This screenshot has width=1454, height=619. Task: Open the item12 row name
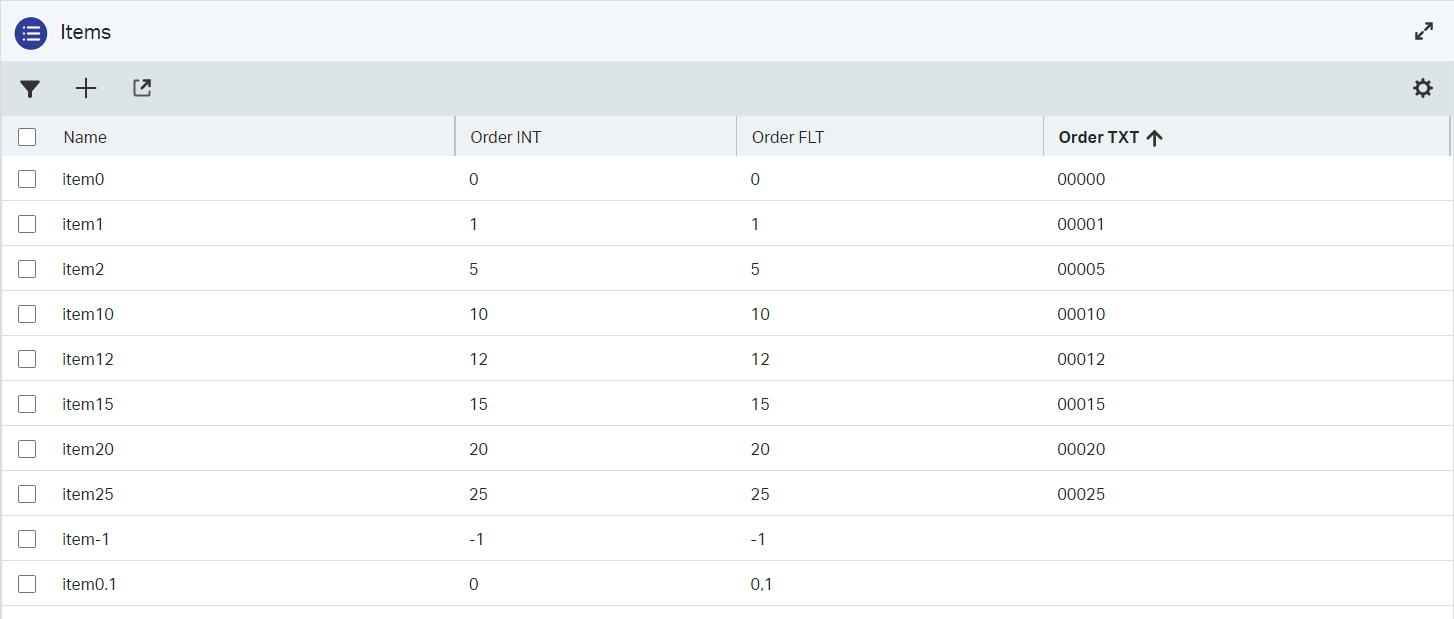click(88, 359)
